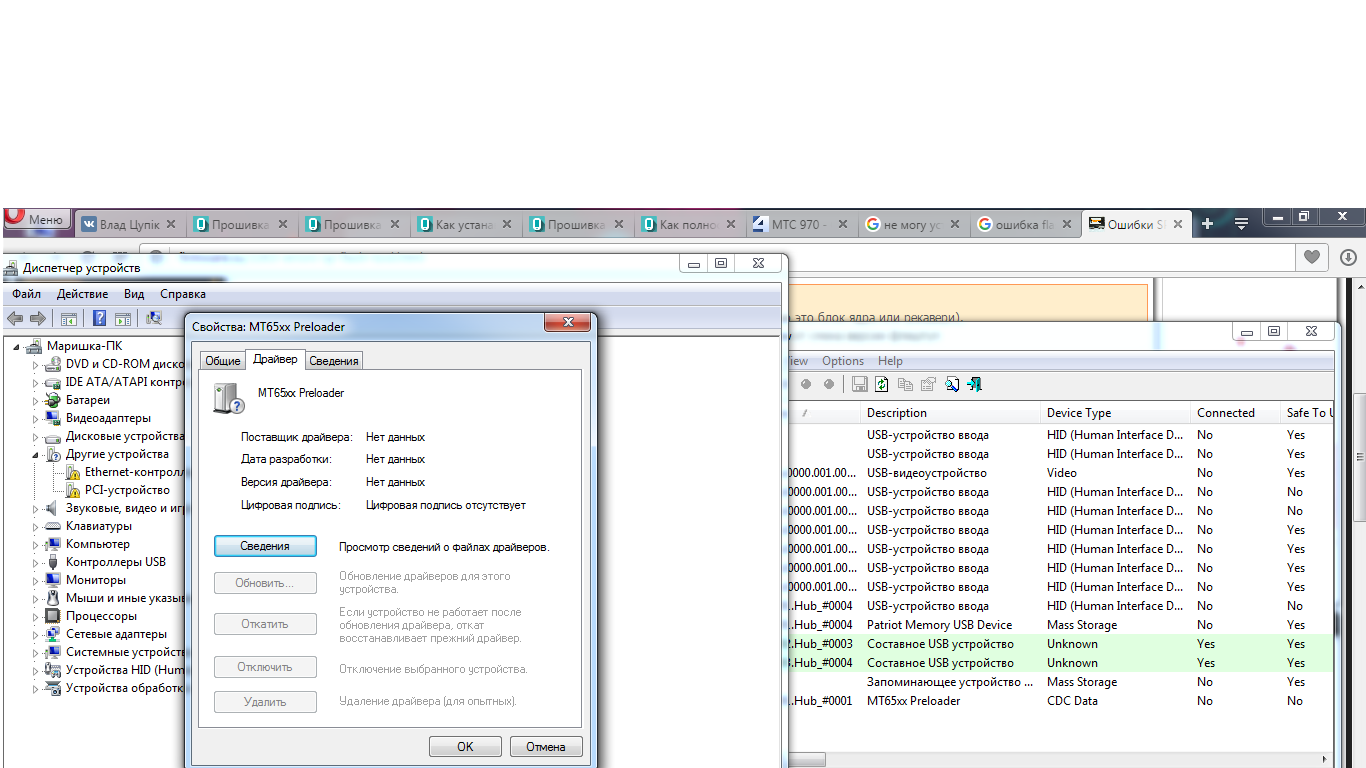Viewport: 1366px width, 768px height.
Task: Open a new browser tab with plus button
Action: click(1207, 223)
